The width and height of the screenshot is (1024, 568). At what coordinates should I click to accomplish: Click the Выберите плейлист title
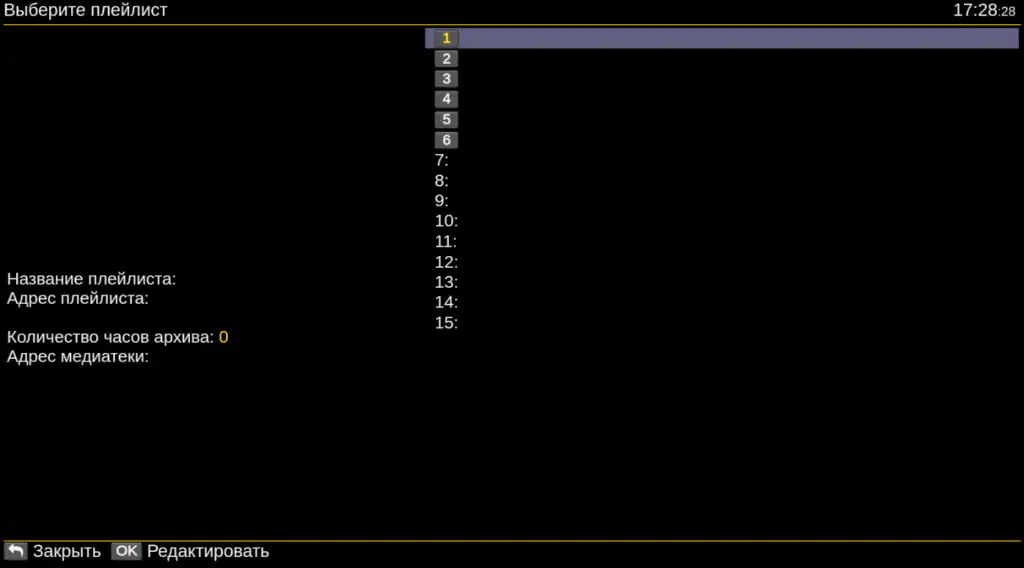[86, 10]
